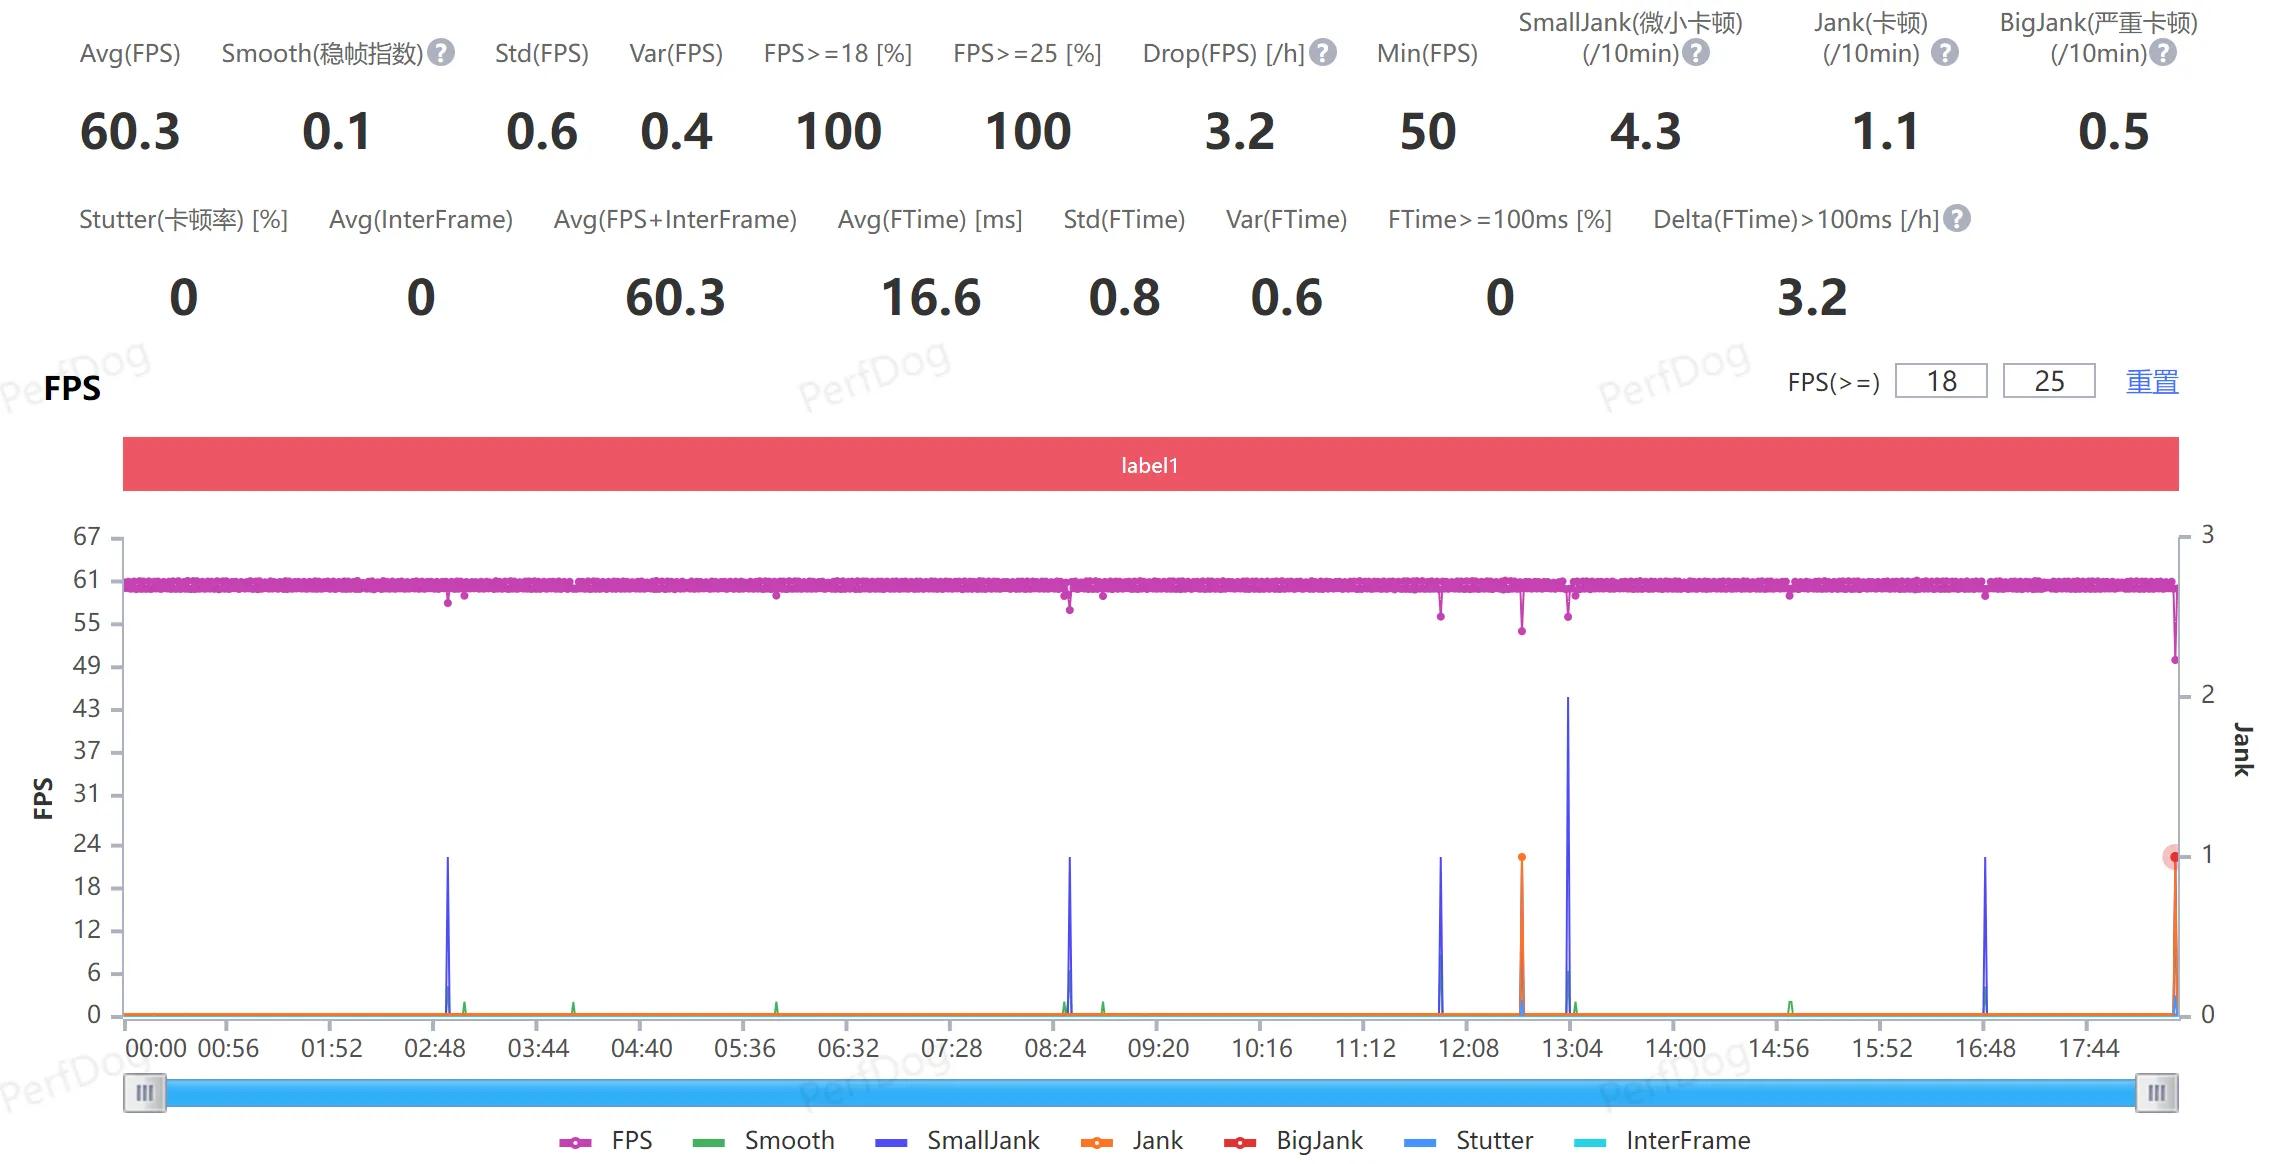
Task: Toggle BigJank legend entry
Action: pos(1293,1141)
